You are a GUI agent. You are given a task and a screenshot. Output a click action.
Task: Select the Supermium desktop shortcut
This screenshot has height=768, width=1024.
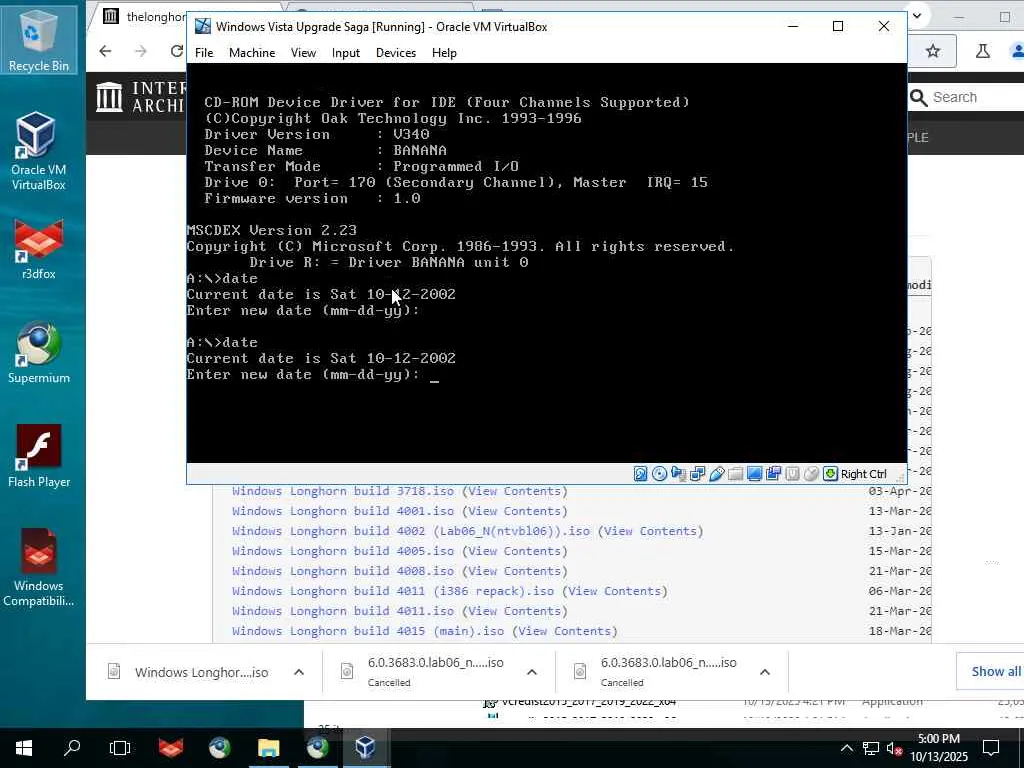(39, 353)
